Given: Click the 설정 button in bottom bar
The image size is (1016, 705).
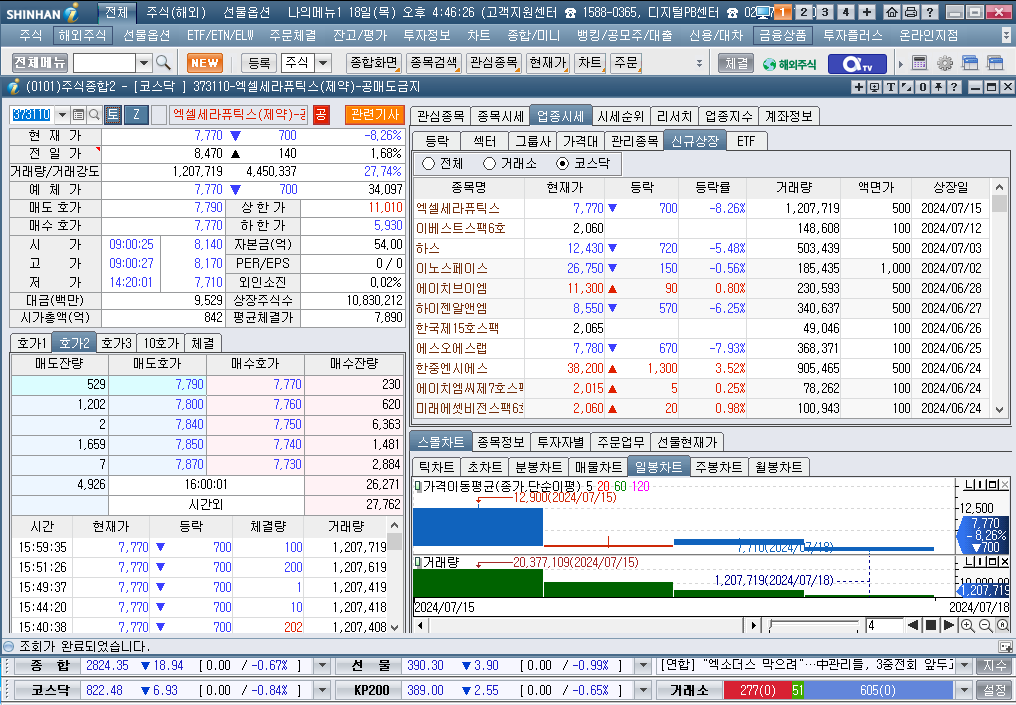Looking at the screenshot, I should coord(995,690).
